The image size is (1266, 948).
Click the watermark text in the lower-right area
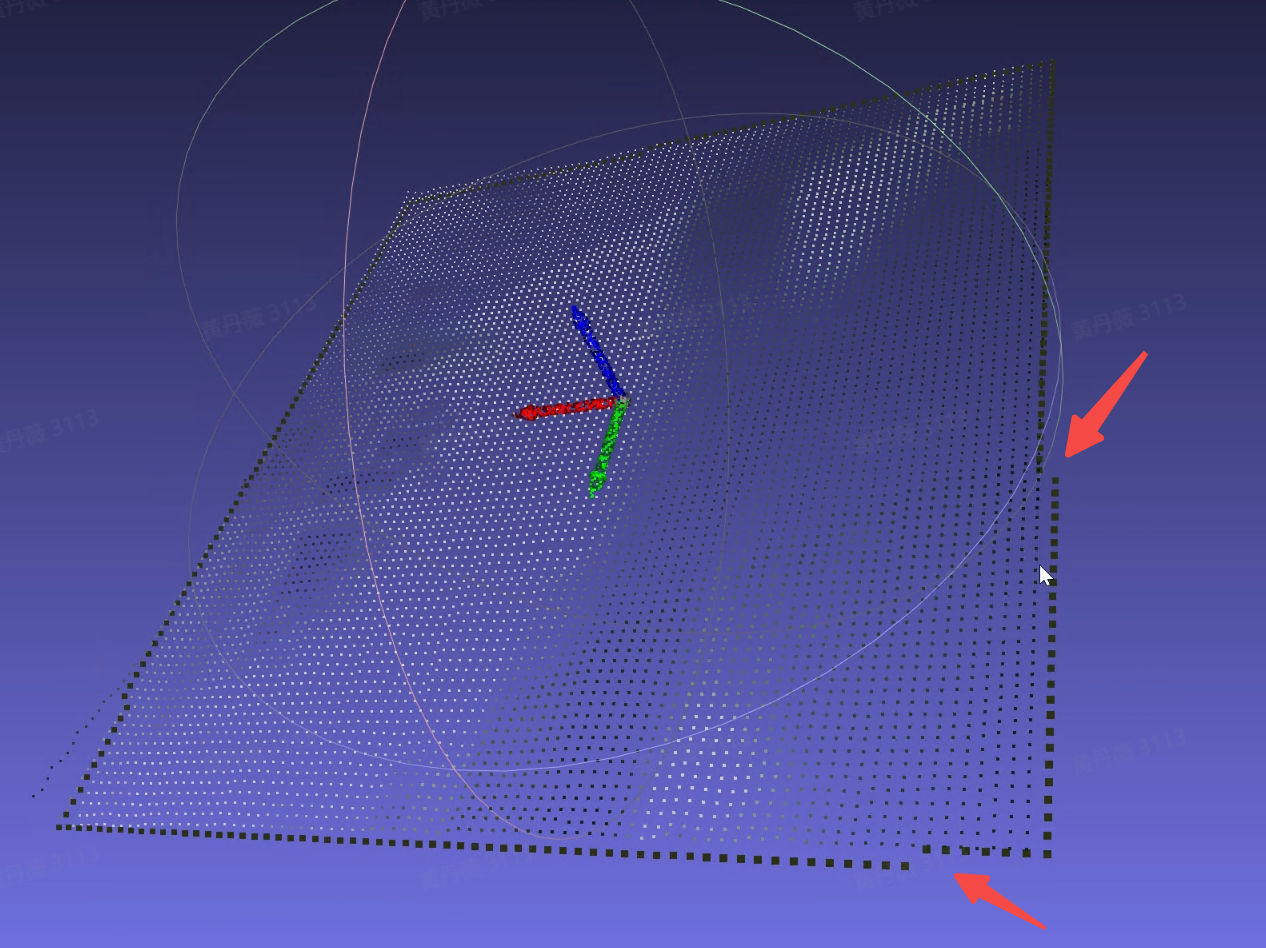(x=1130, y=750)
